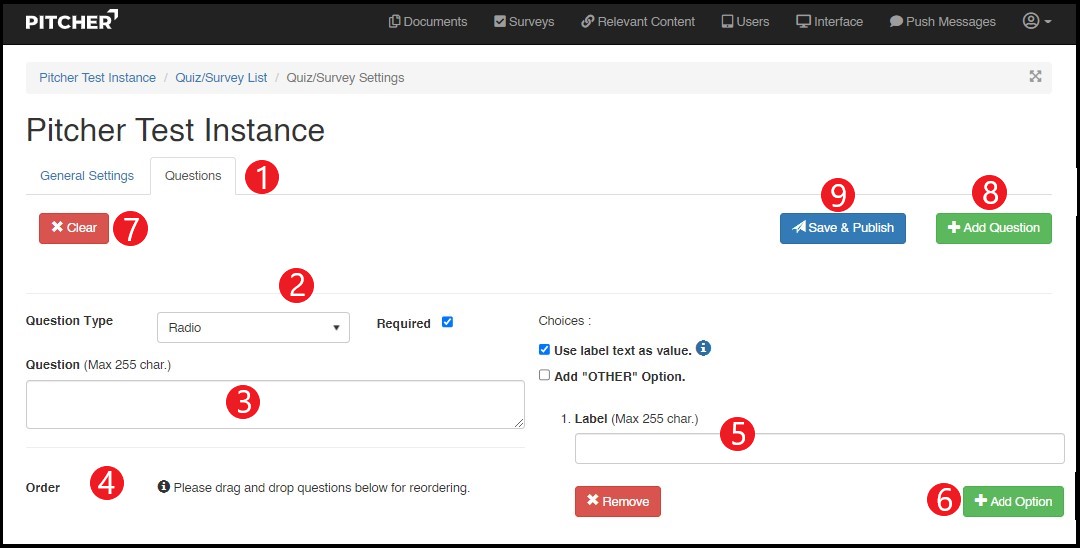Screen dimensions: 1080x548
Task: Click the info icon beside label value option
Action: pyautogui.click(x=703, y=349)
